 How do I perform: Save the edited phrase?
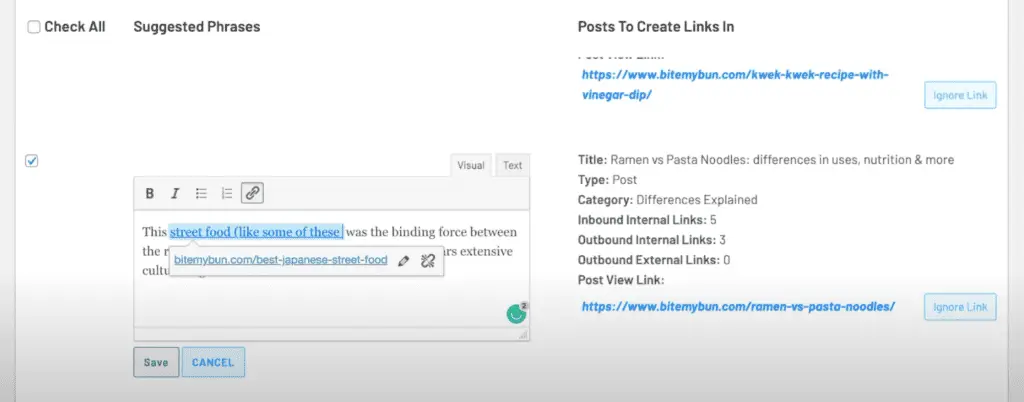pos(156,362)
